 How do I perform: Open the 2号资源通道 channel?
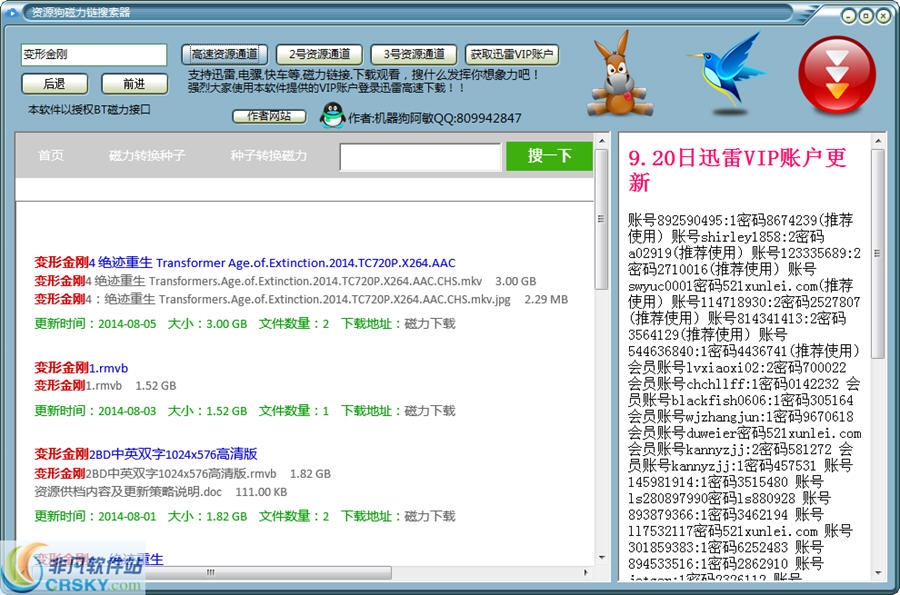click(319, 55)
